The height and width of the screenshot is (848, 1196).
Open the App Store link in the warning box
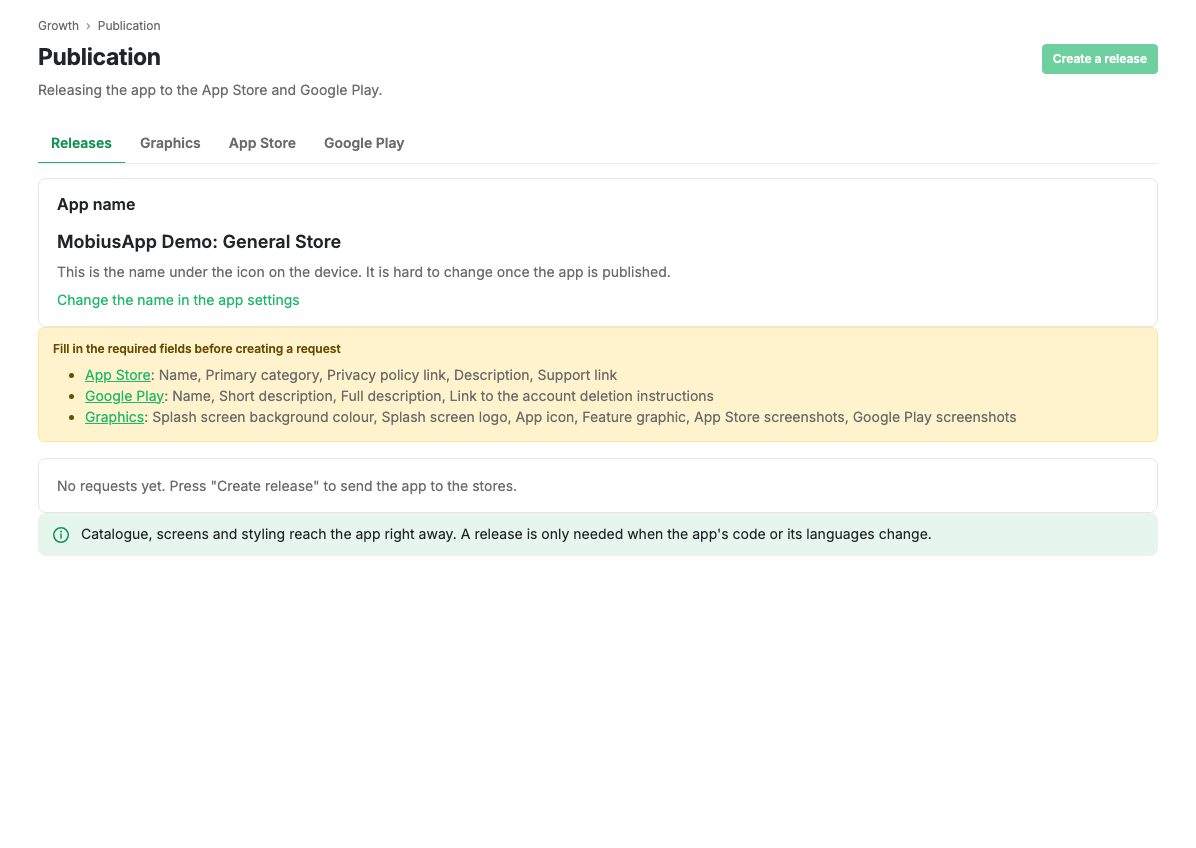(x=117, y=375)
